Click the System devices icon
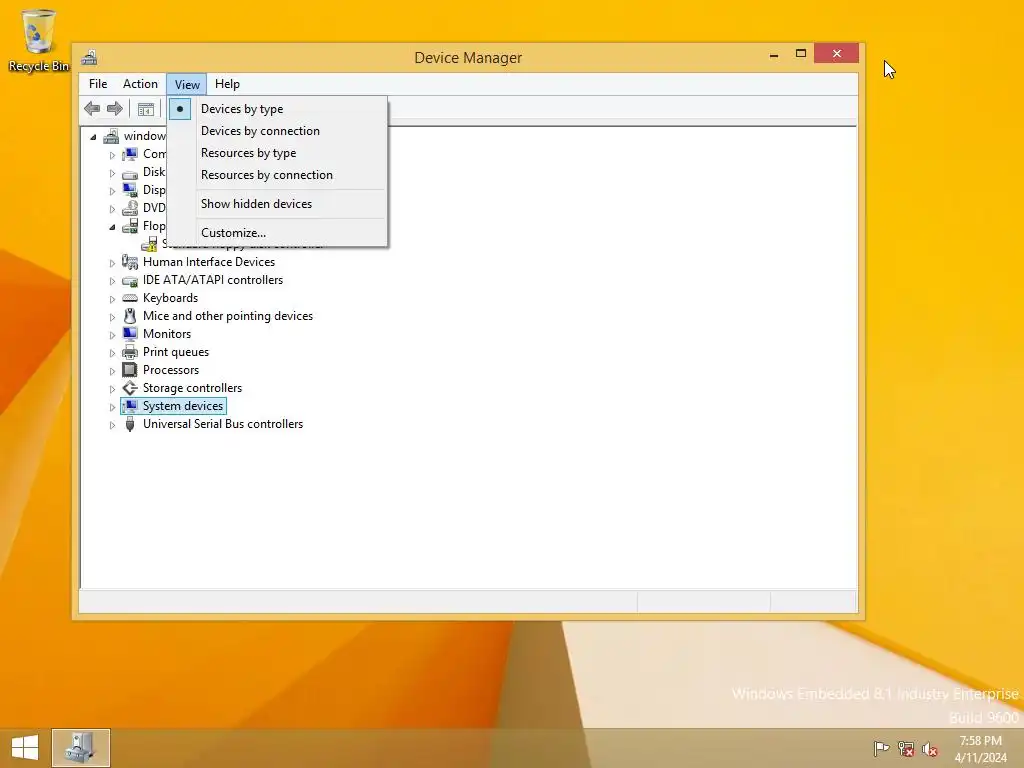Viewport: 1024px width, 768px height. click(x=130, y=406)
